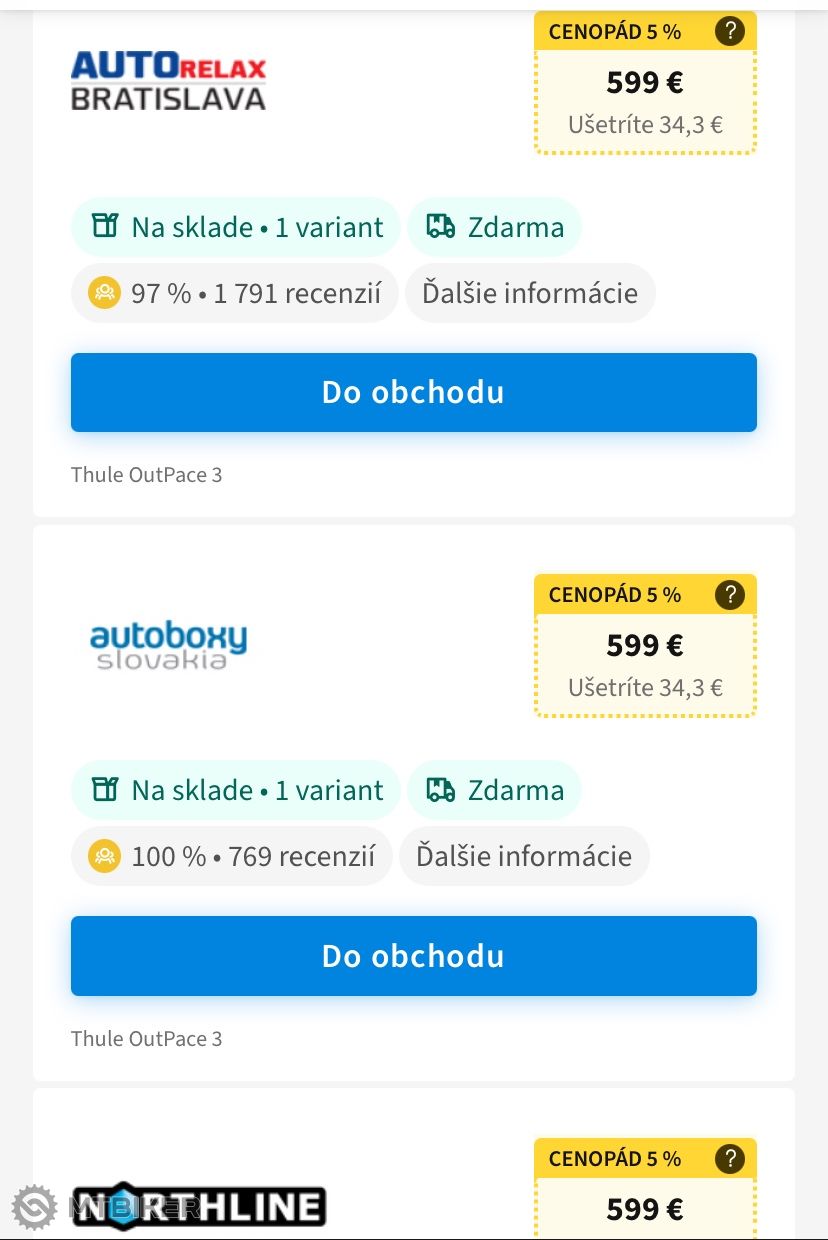Click the AutoRelax Bratislava shop logo
The image size is (828, 1240).
[x=168, y=81]
